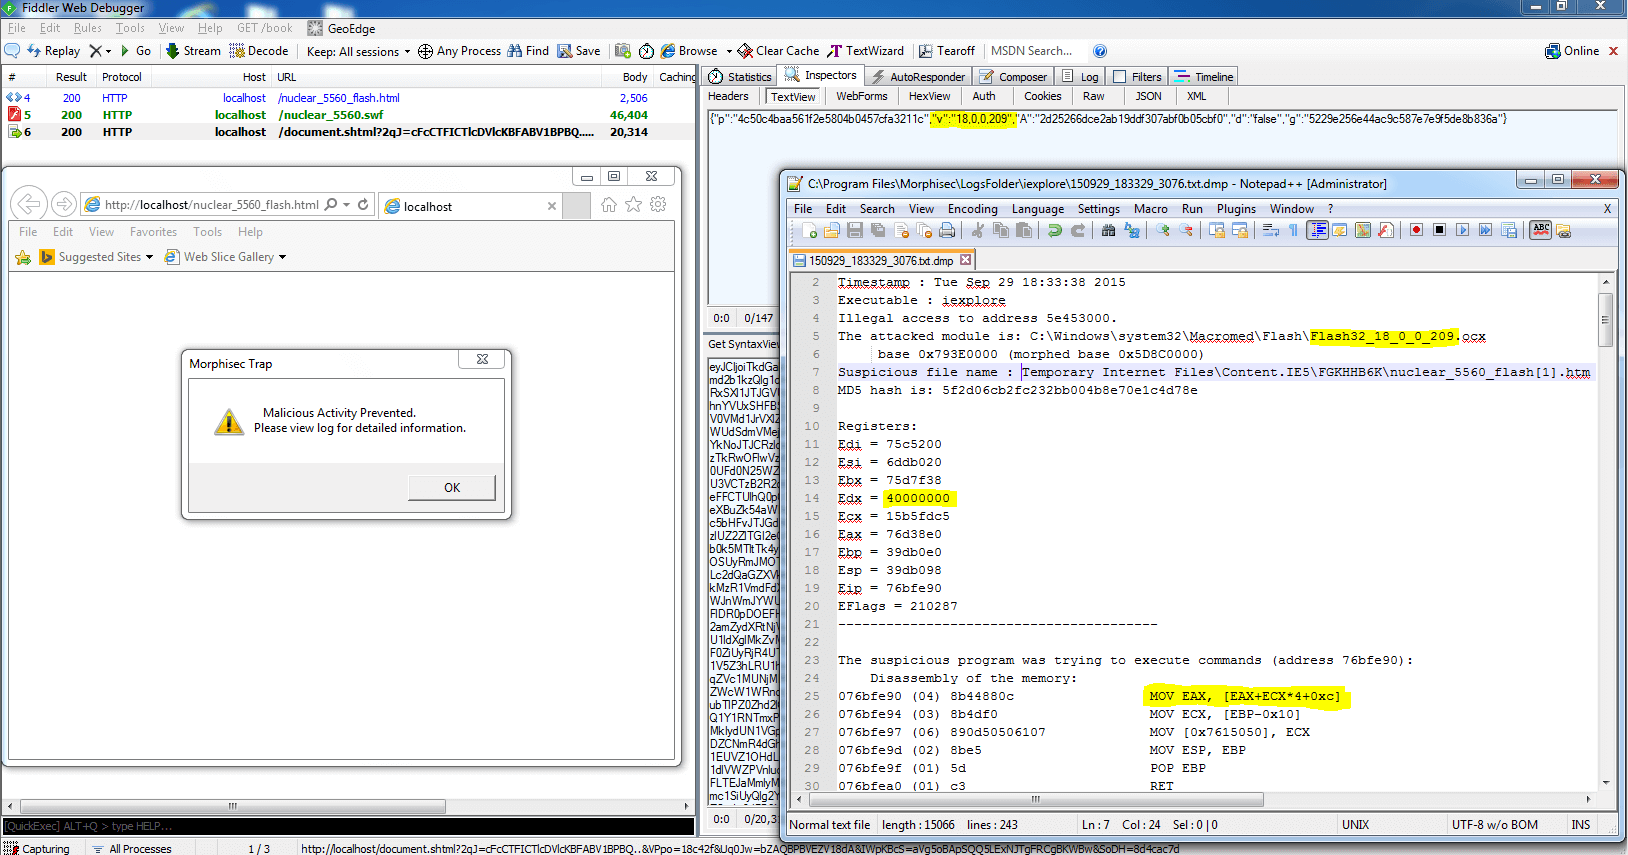Select session 4 nuclear_5560_flash.html row

[348, 98]
